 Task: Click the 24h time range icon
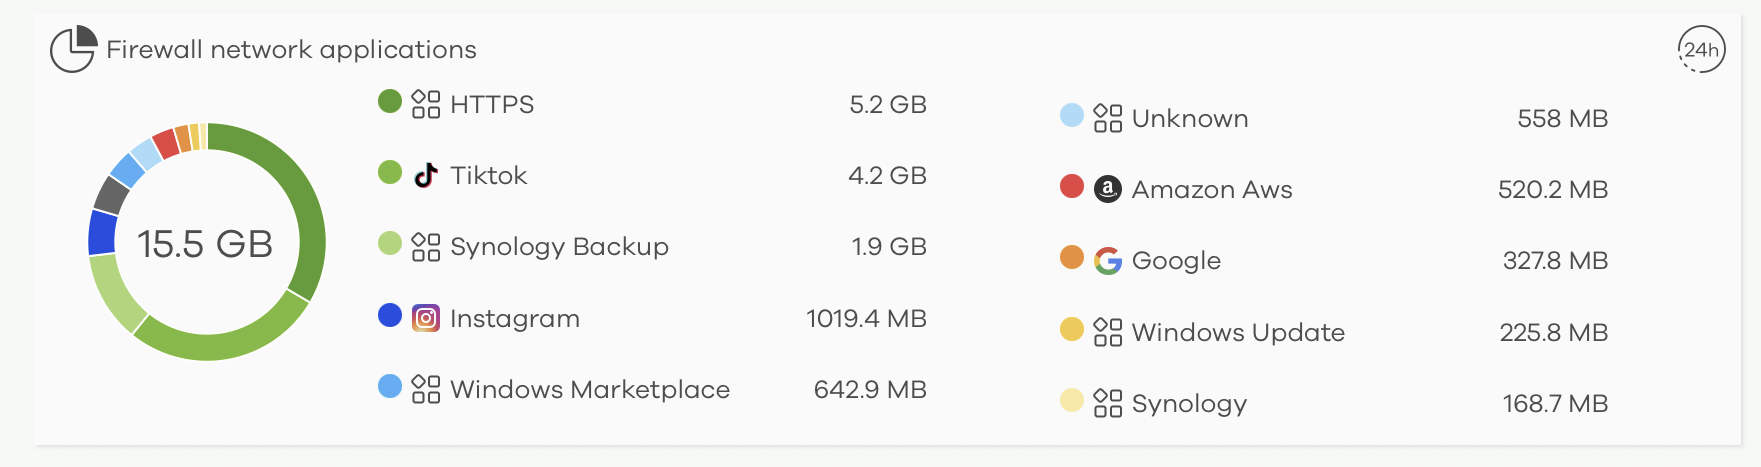pos(1701,50)
